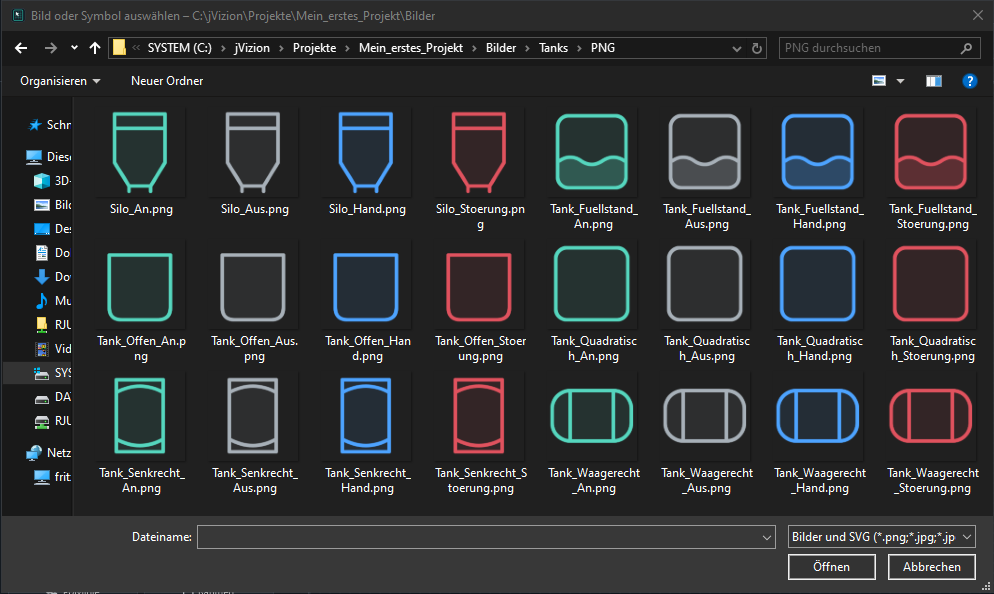Select the Tank_Quadratisch_Hand.png file name
The width and height of the screenshot is (994, 594).
click(820, 349)
